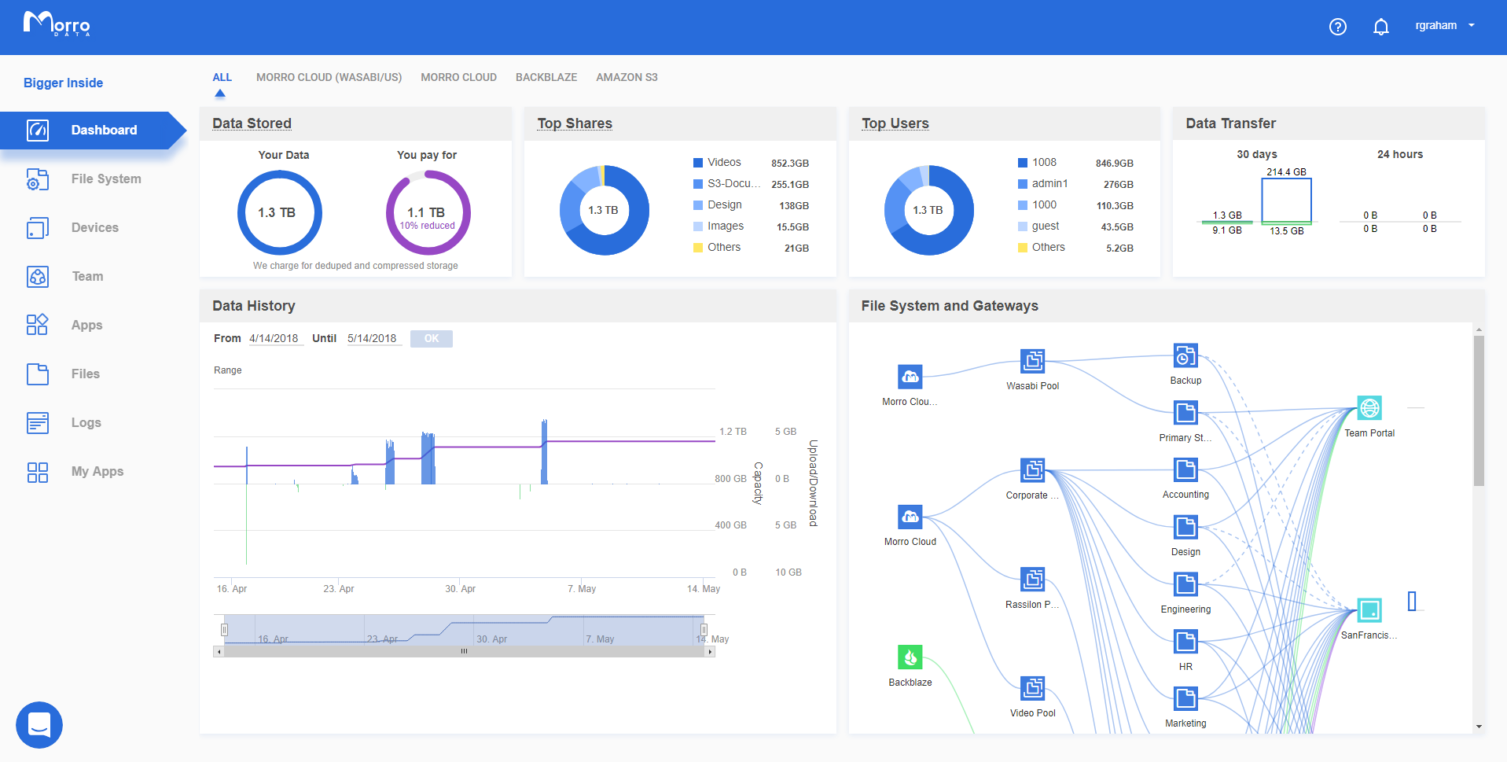Click the right handle of range navigator
This screenshot has height=762, width=1507.
704,629
